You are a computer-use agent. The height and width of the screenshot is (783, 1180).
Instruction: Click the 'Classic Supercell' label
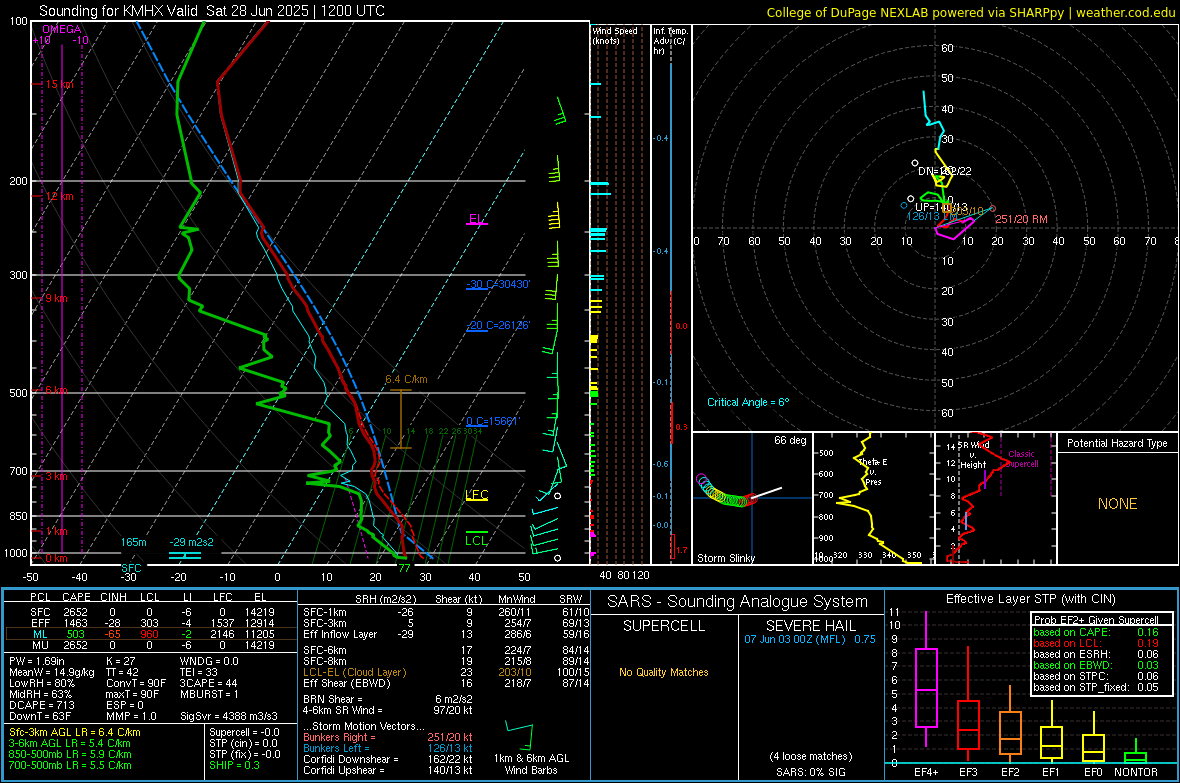pos(1021,459)
